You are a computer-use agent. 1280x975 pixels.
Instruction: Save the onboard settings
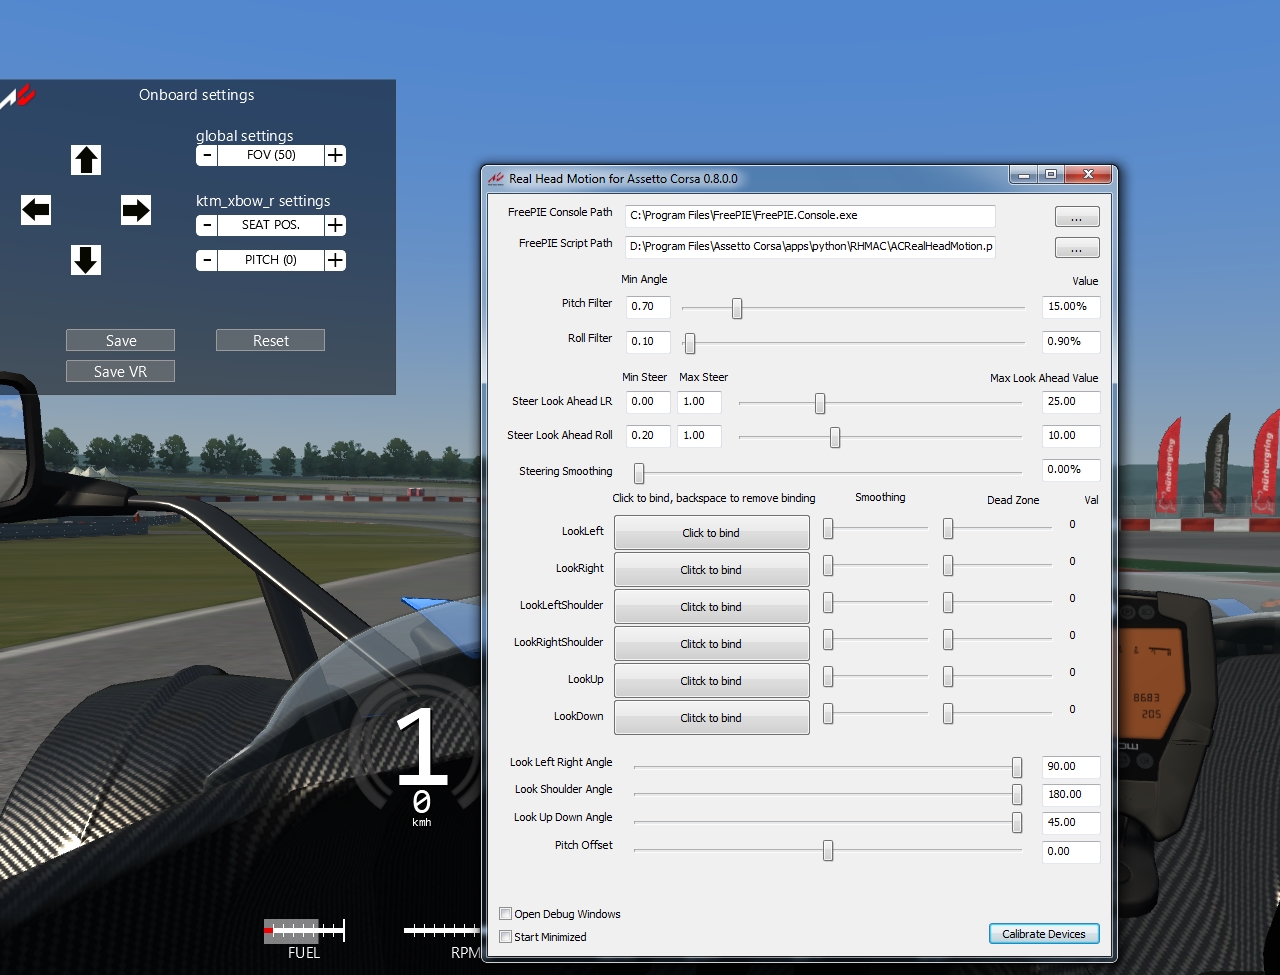pyautogui.click(x=121, y=341)
